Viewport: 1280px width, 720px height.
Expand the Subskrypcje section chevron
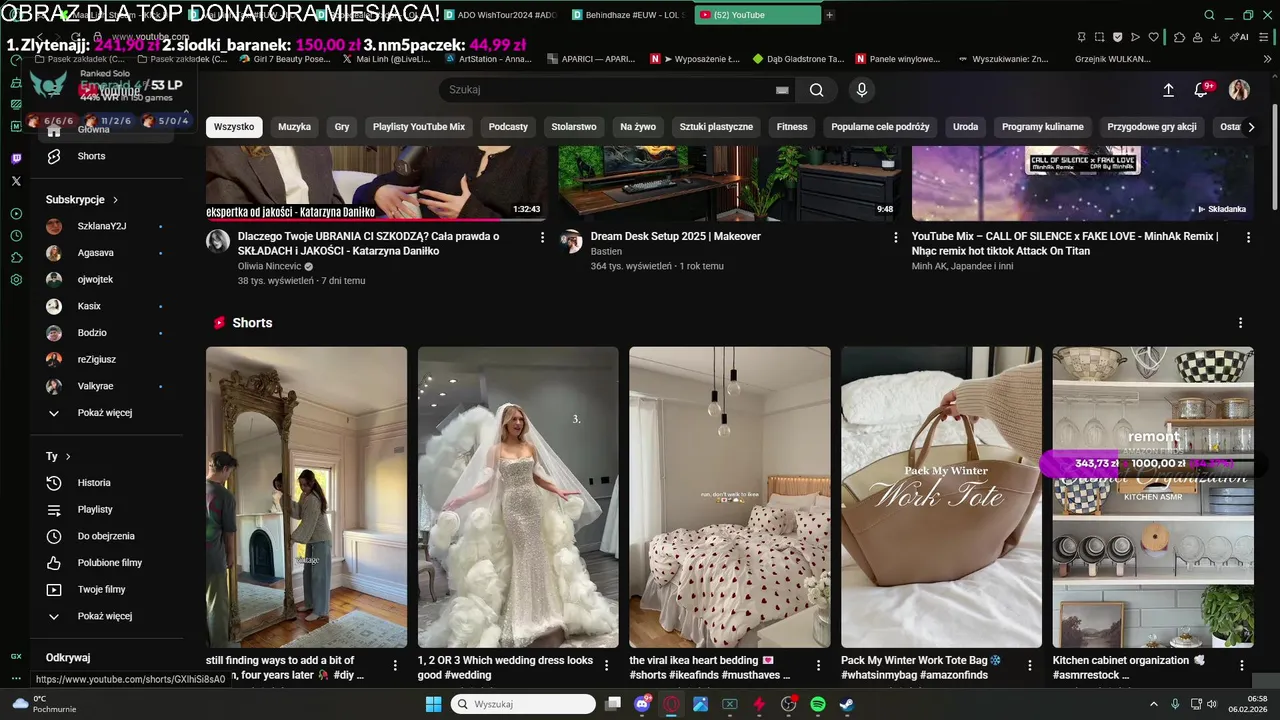pos(115,200)
